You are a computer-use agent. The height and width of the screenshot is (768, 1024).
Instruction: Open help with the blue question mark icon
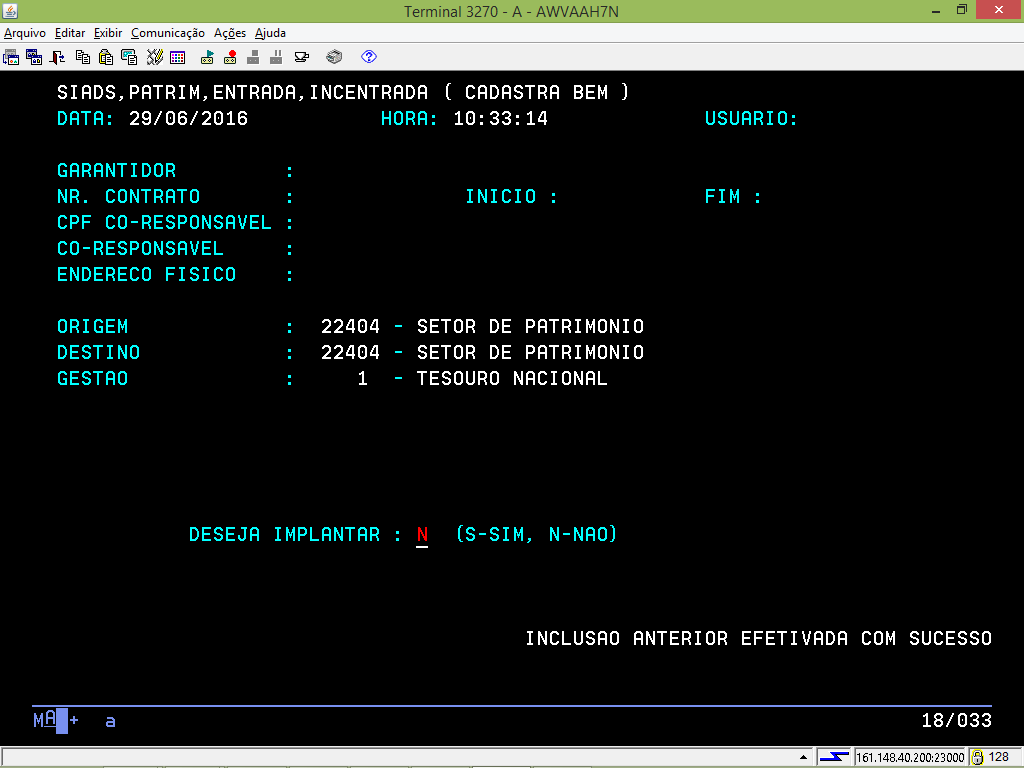pos(369,57)
